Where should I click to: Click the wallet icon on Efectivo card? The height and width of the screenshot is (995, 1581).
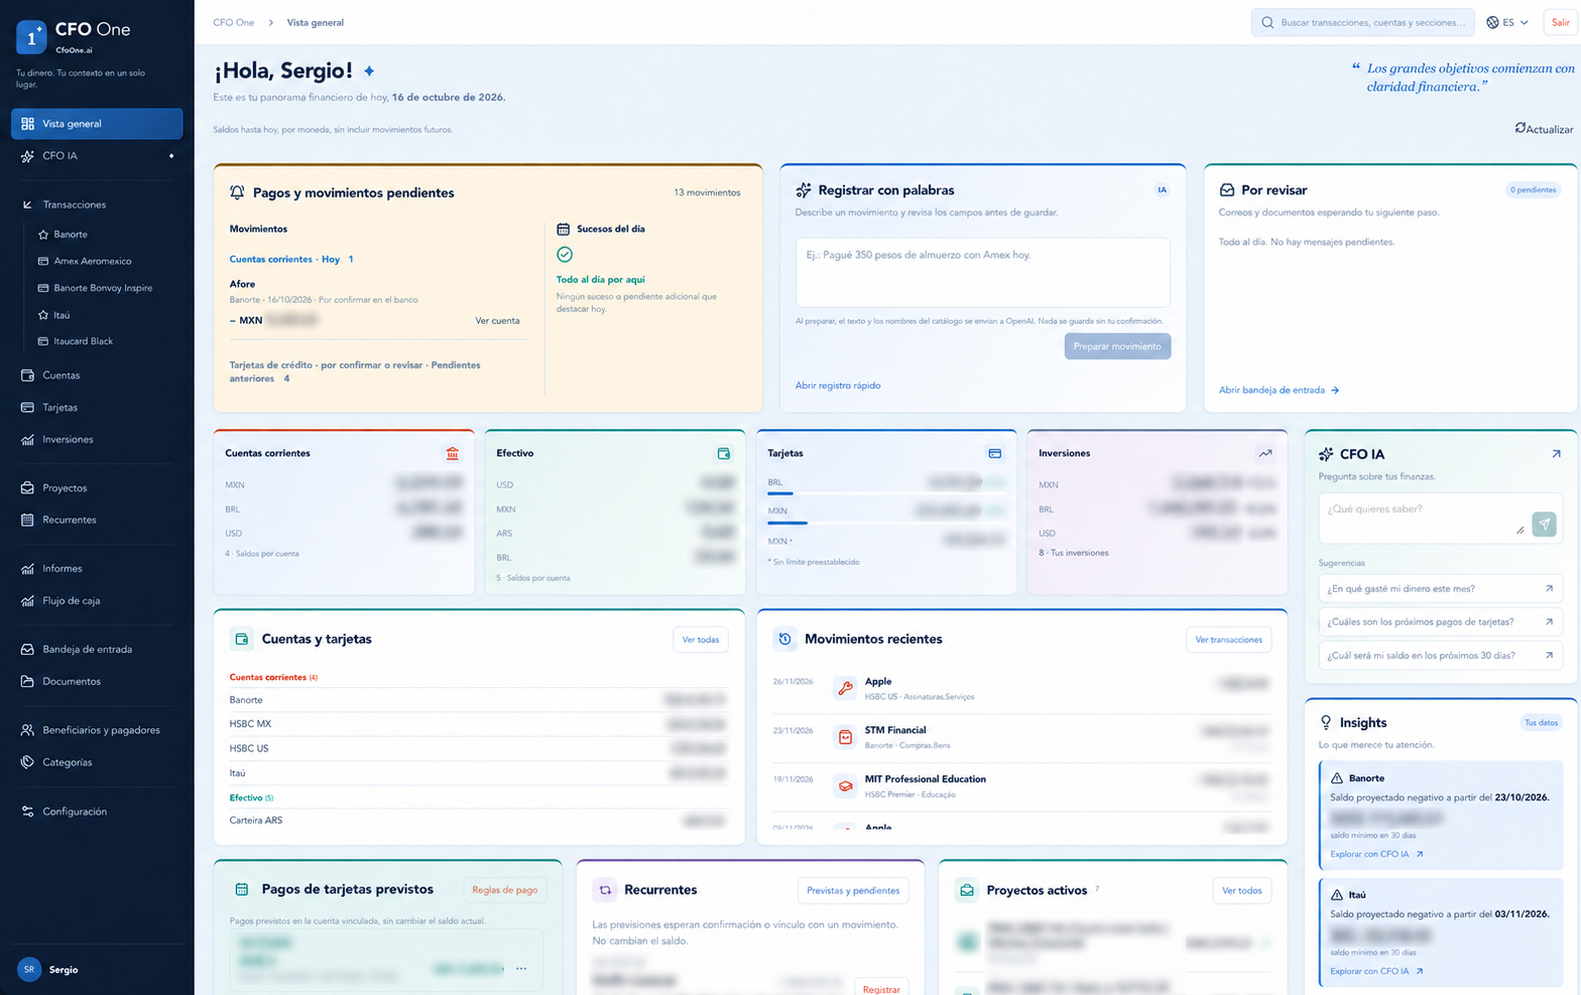click(723, 453)
